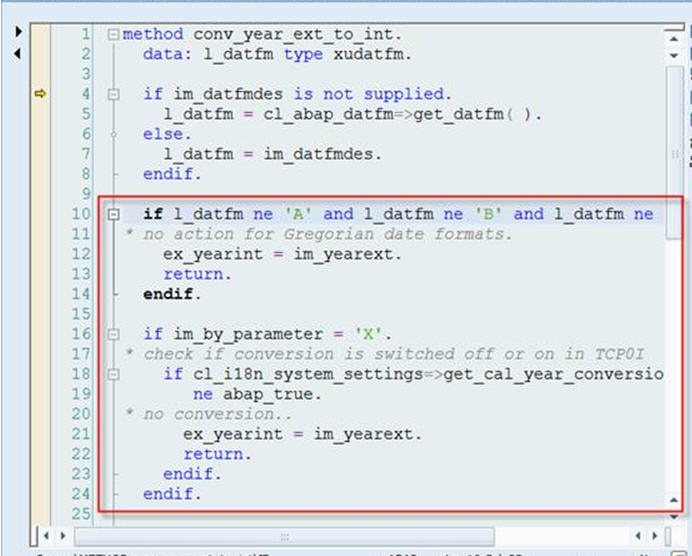Click 'cl_abap_datfm=>get_datfm' call on line 5
This screenshot has width=692, height=556.
[383, 115]
